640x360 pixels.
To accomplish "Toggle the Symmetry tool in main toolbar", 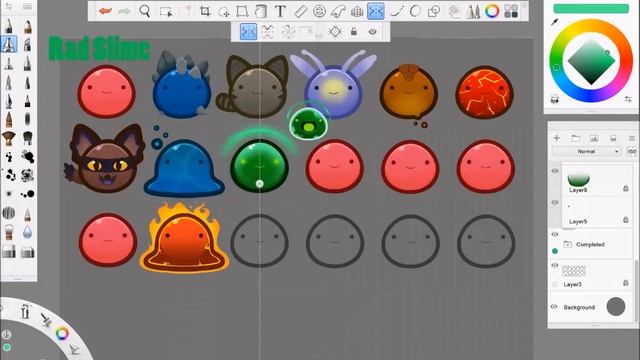I will [x=376, y=11].
